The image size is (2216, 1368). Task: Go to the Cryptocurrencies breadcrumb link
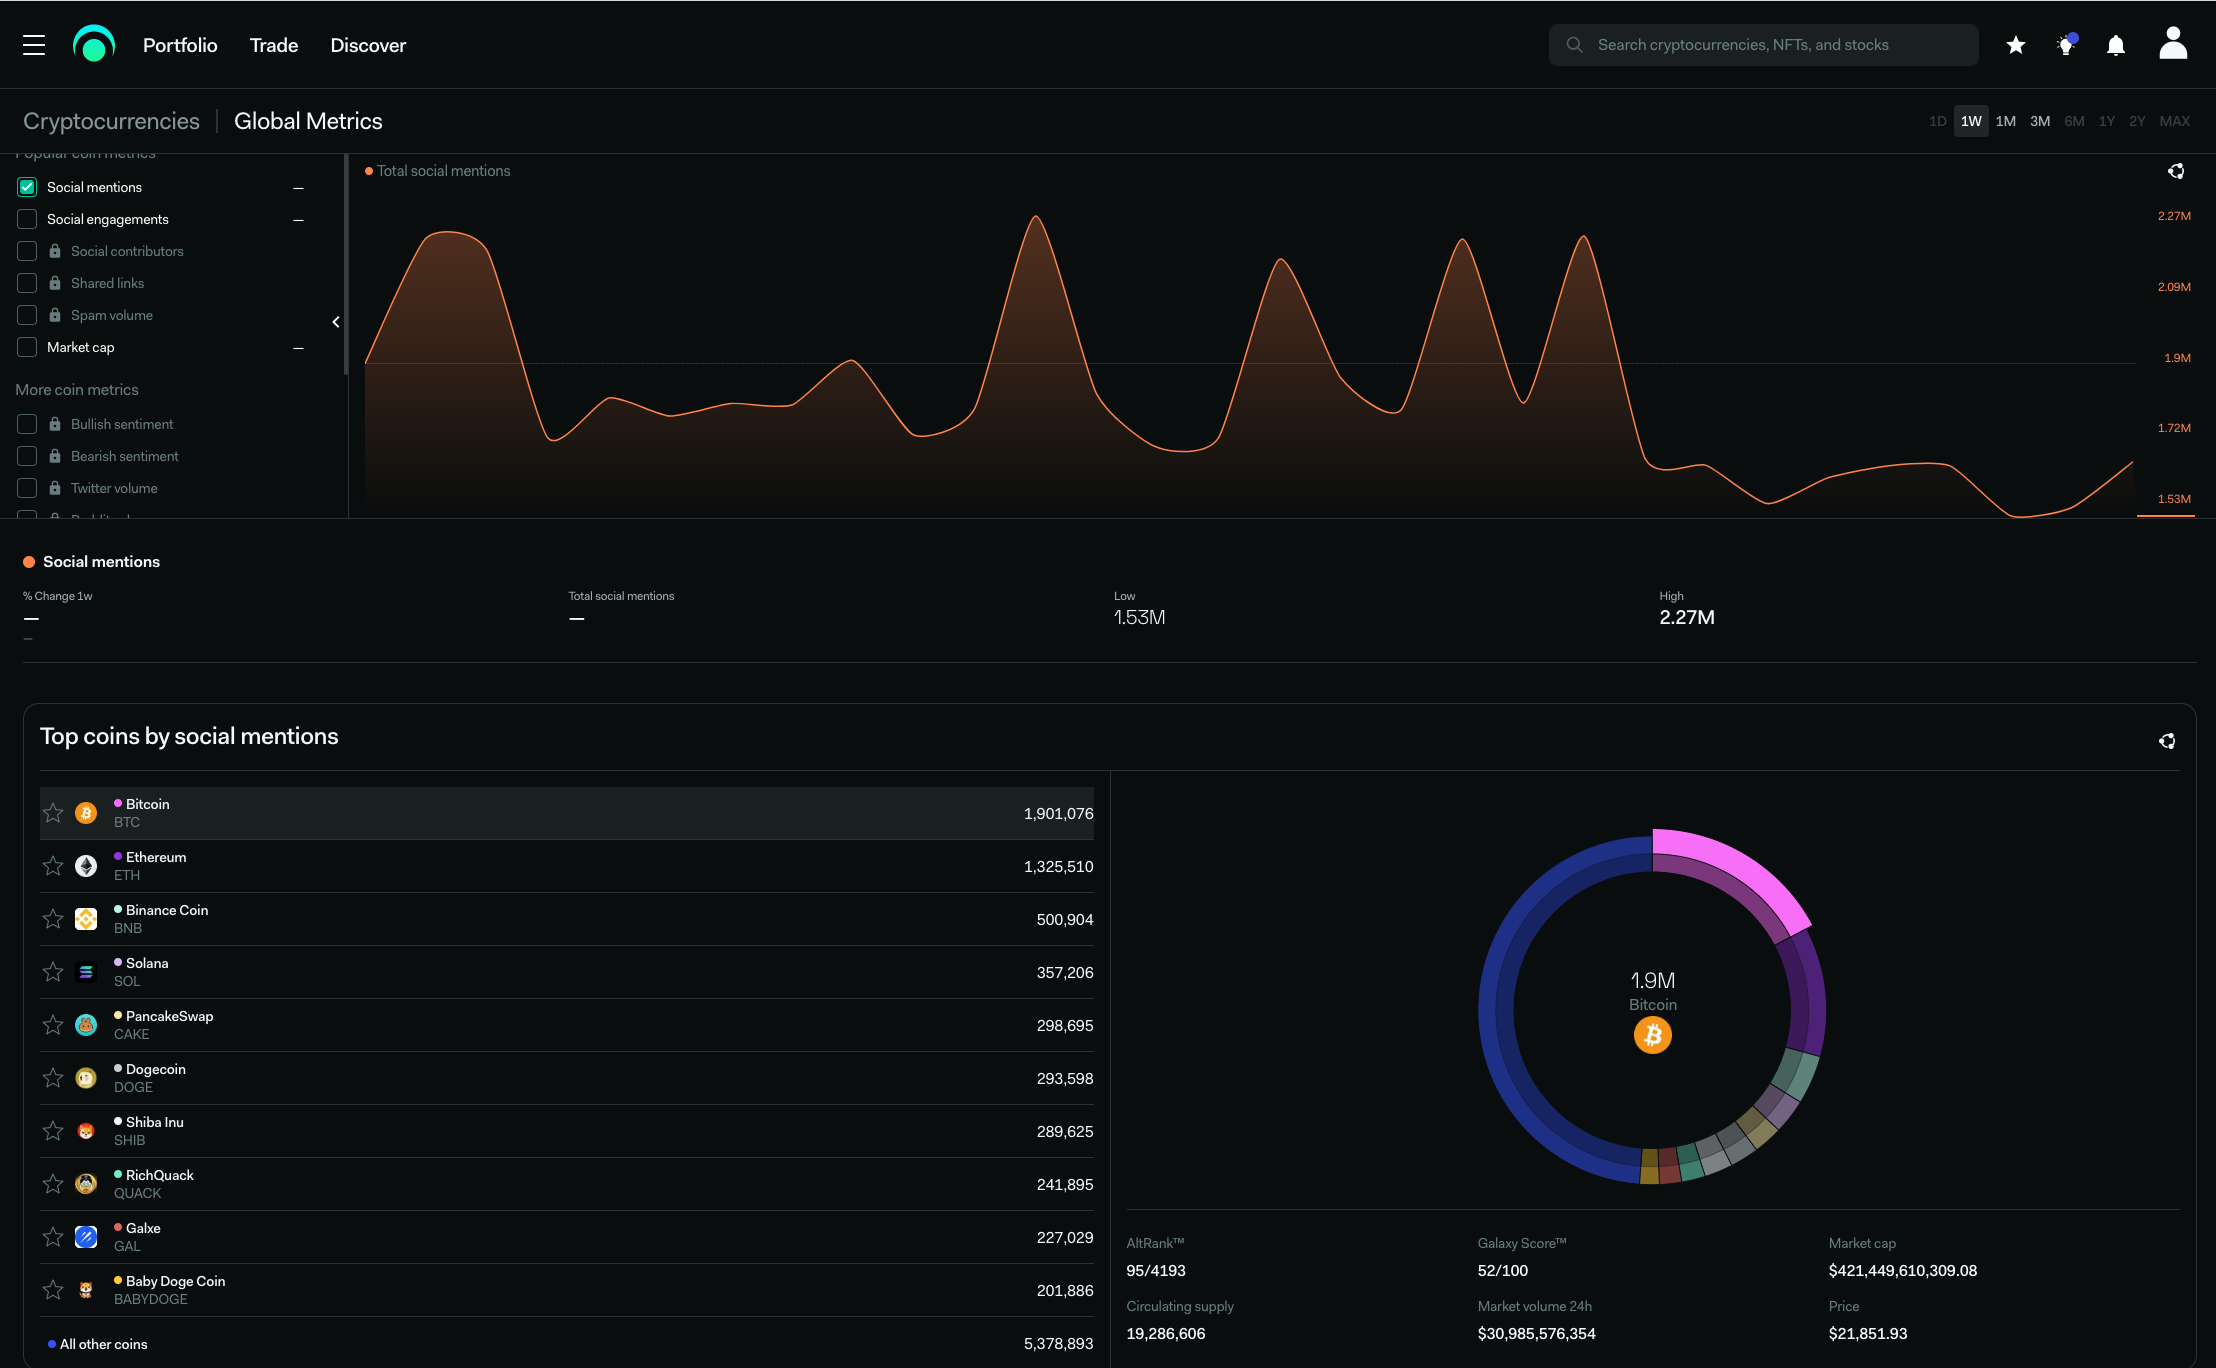[x=111, y=121]
